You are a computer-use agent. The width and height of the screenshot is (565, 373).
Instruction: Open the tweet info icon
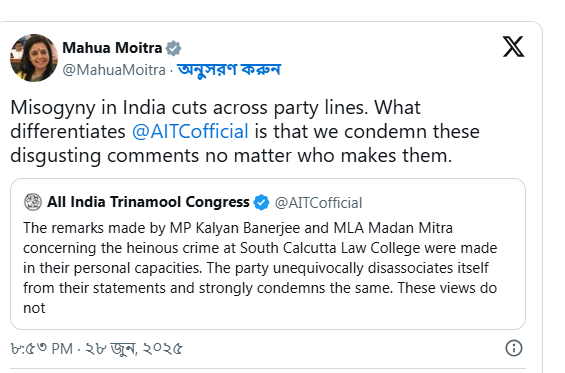(x=513, y=348)
